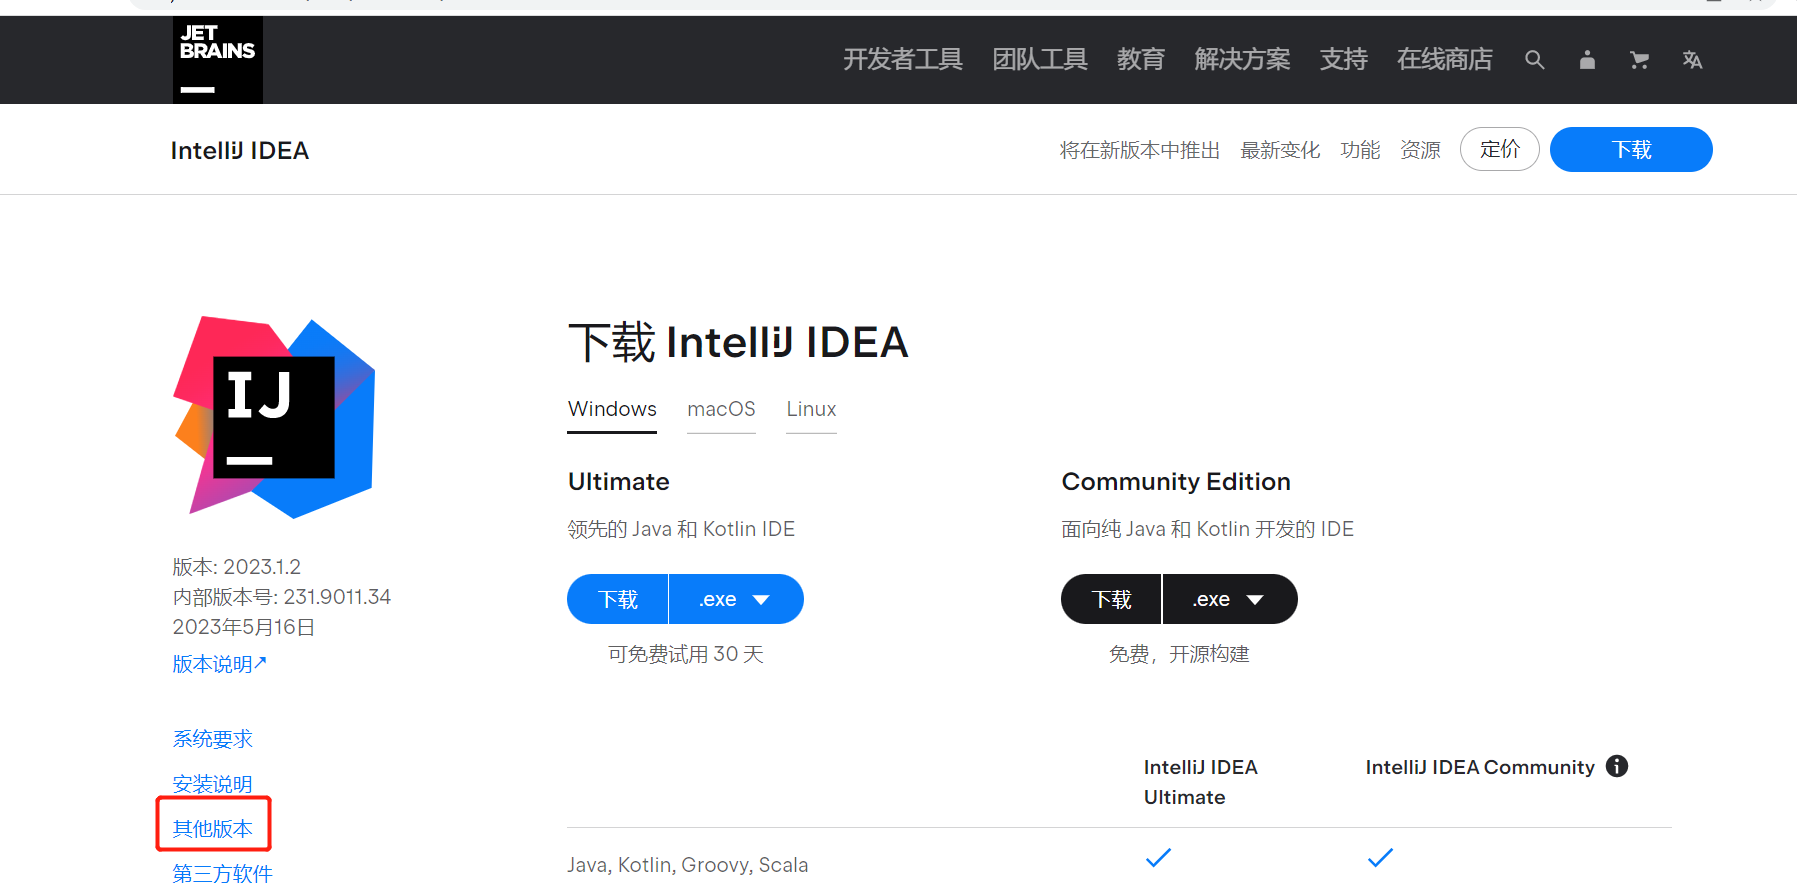Open the 支持 menu

tap(1344, 60)
